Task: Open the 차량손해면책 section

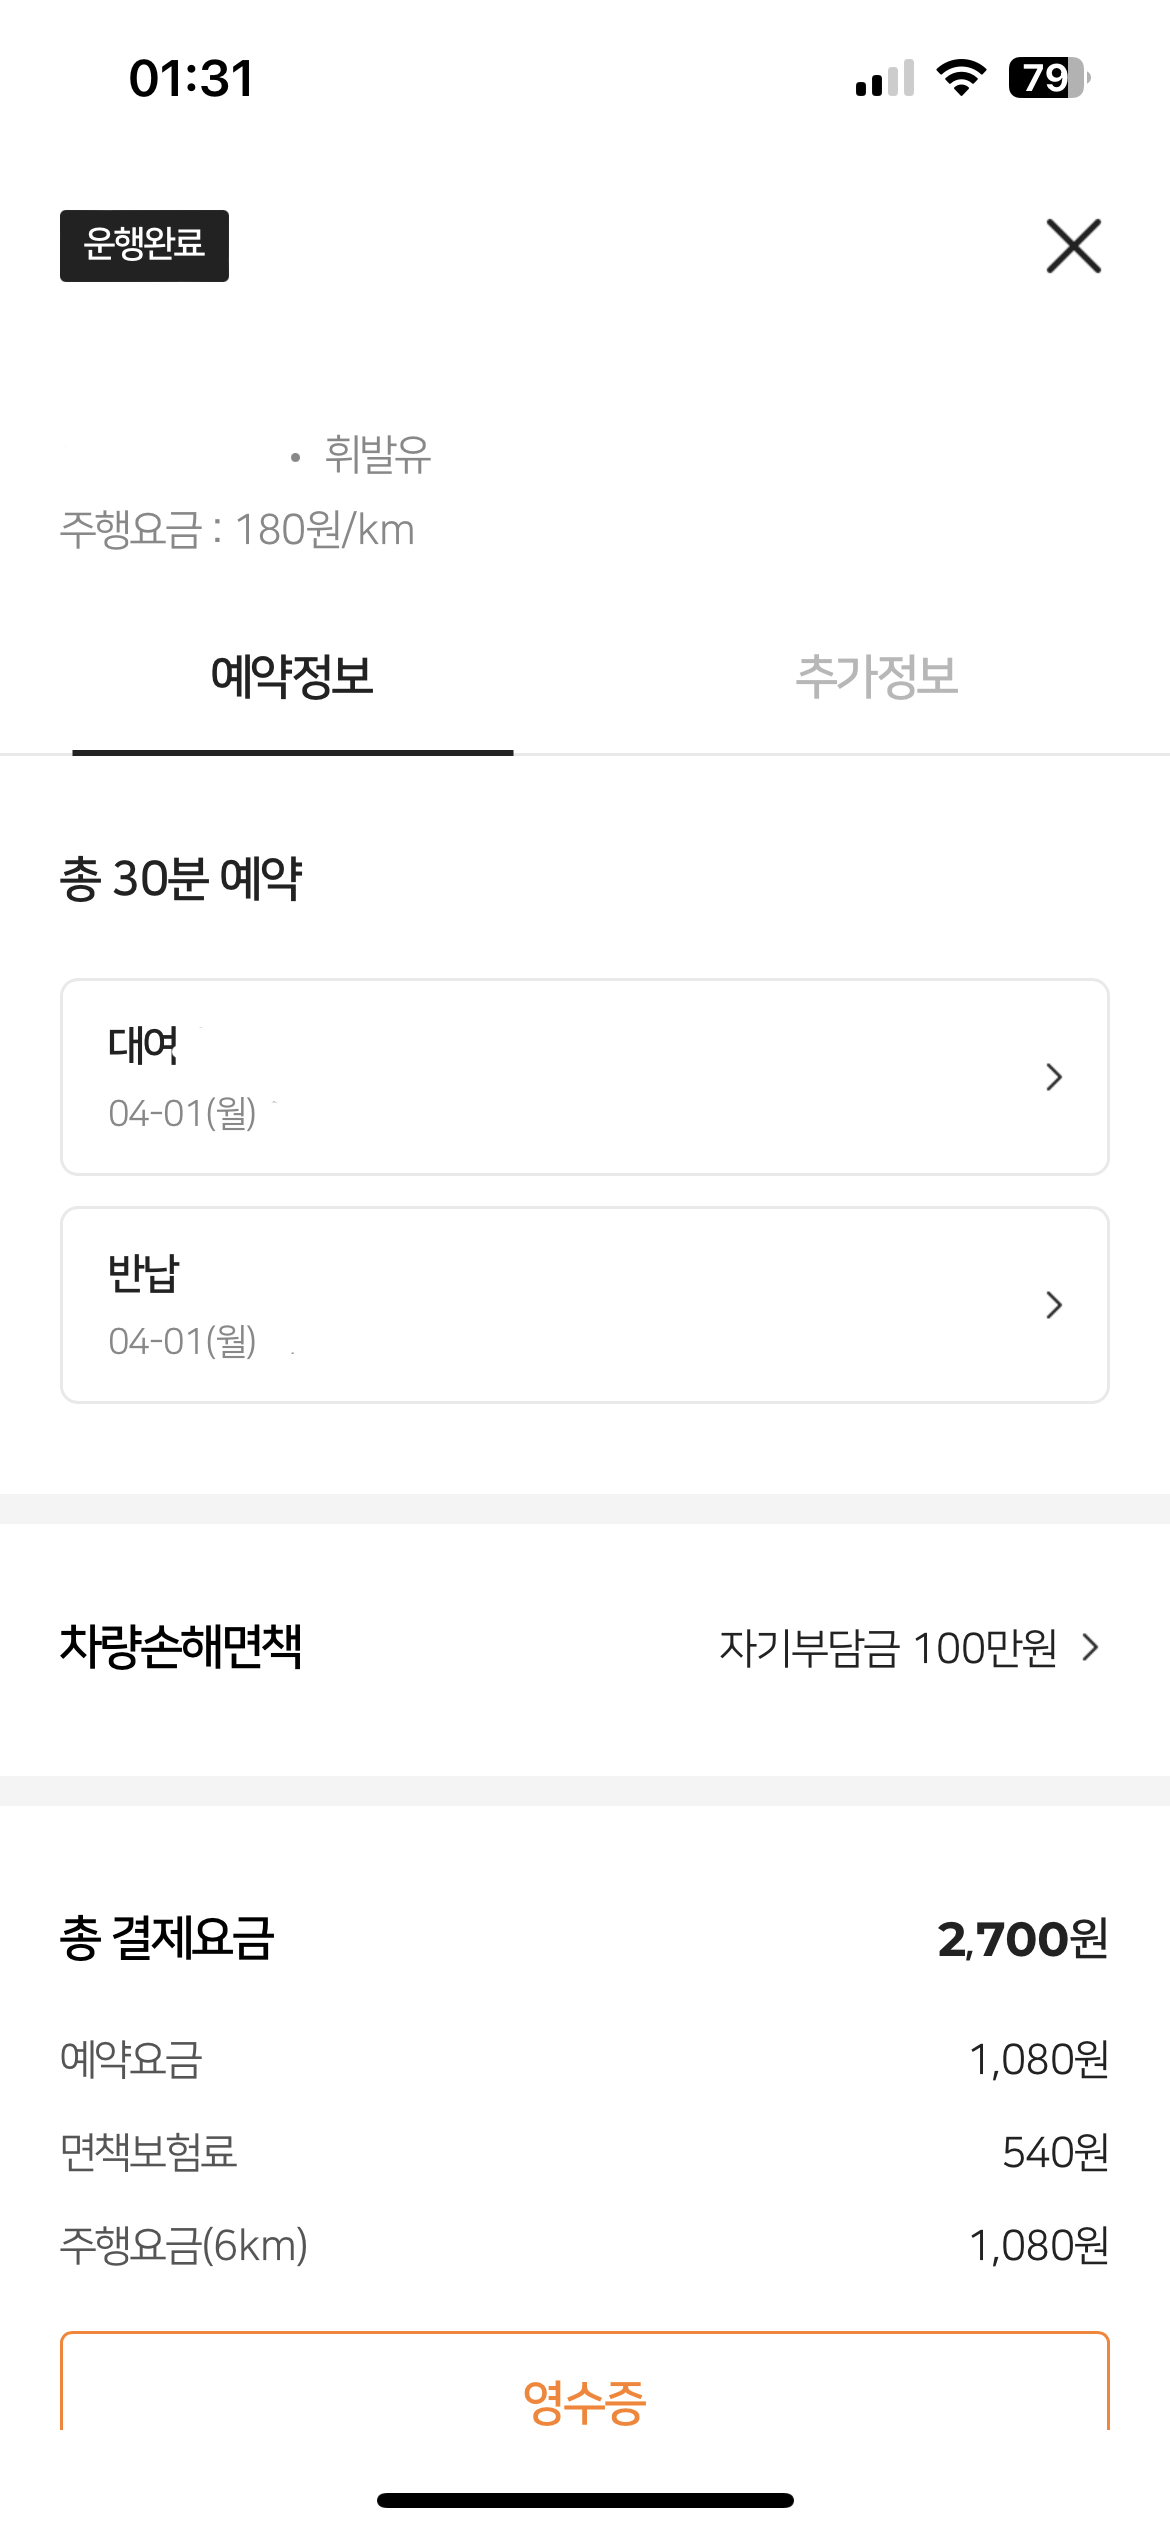Action: (181, 1647)
